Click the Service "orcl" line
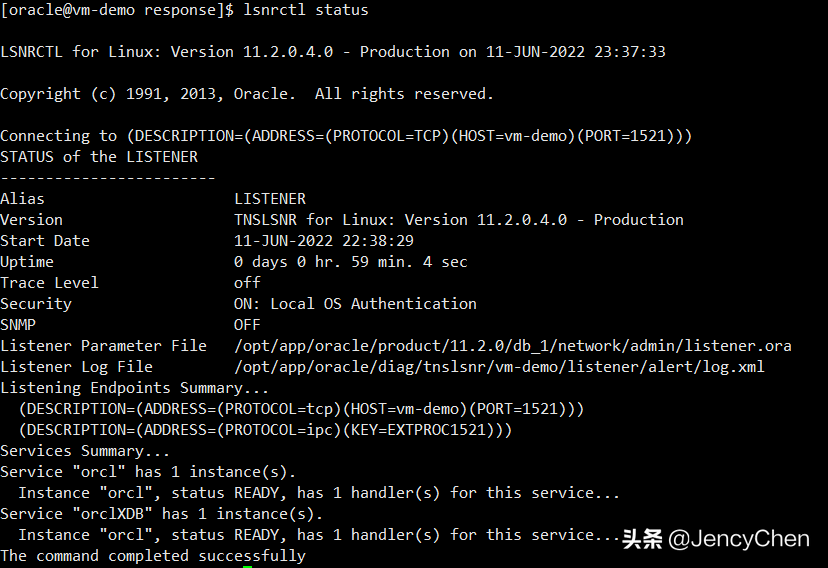 click(148, 472)
